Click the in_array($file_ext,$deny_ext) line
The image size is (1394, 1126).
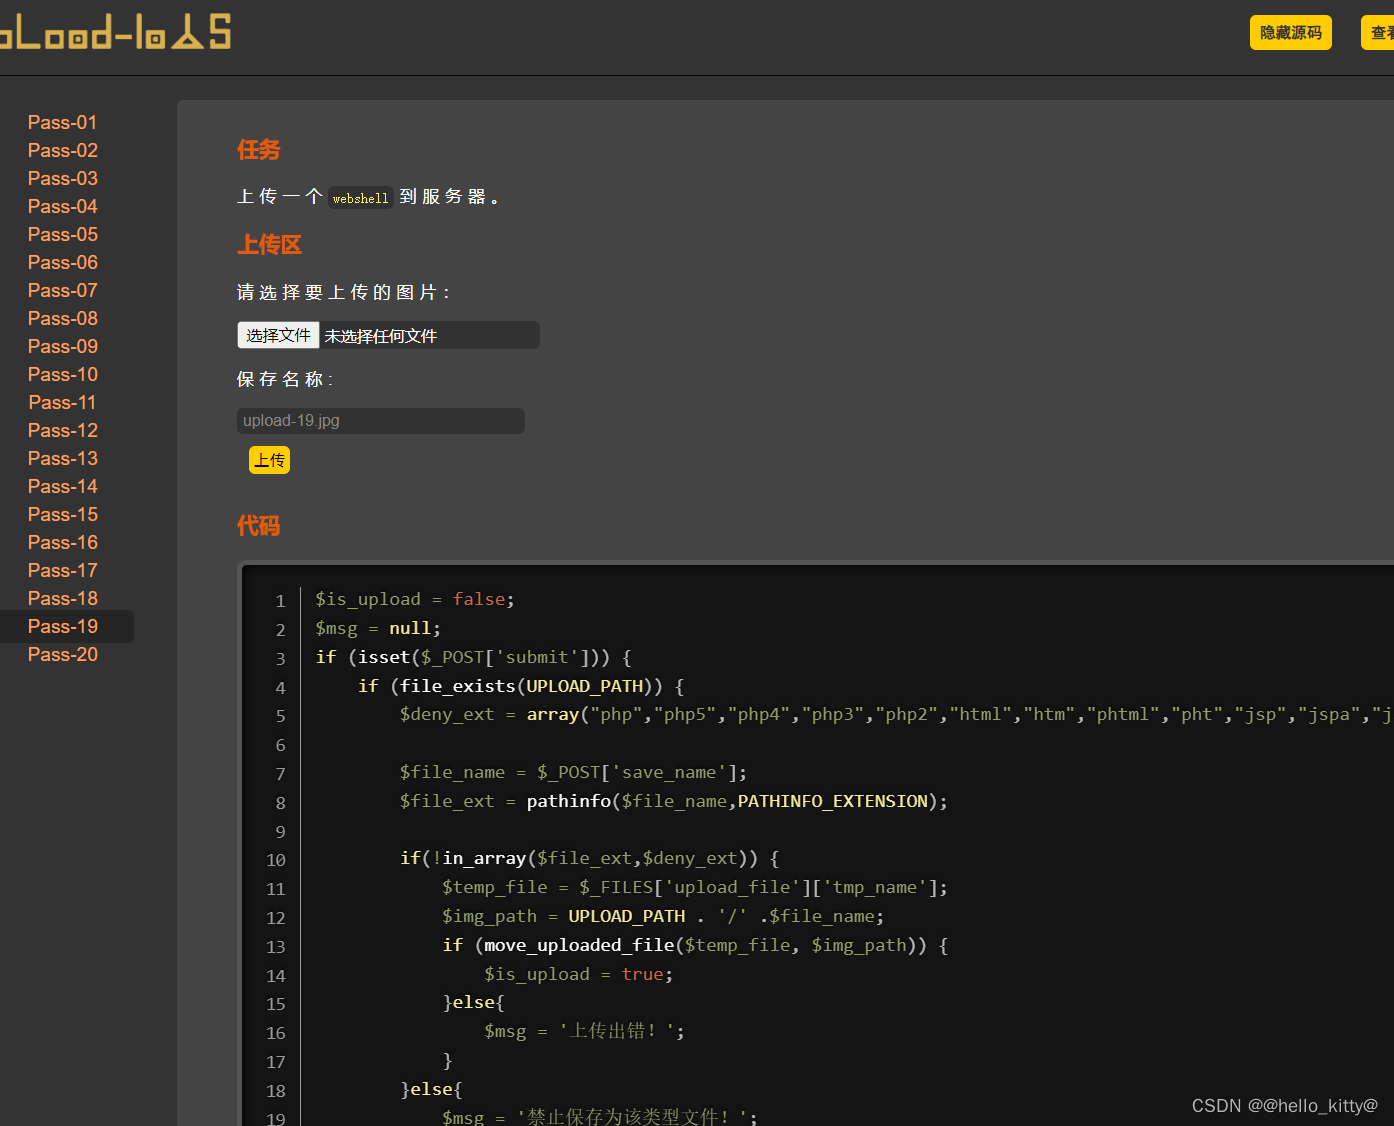(x=590, y=858)
